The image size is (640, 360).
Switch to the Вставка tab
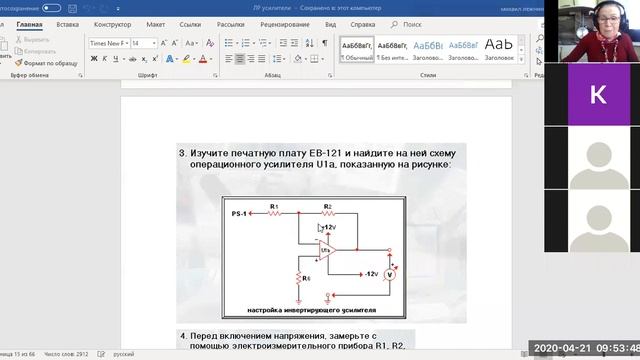[67, 24]
